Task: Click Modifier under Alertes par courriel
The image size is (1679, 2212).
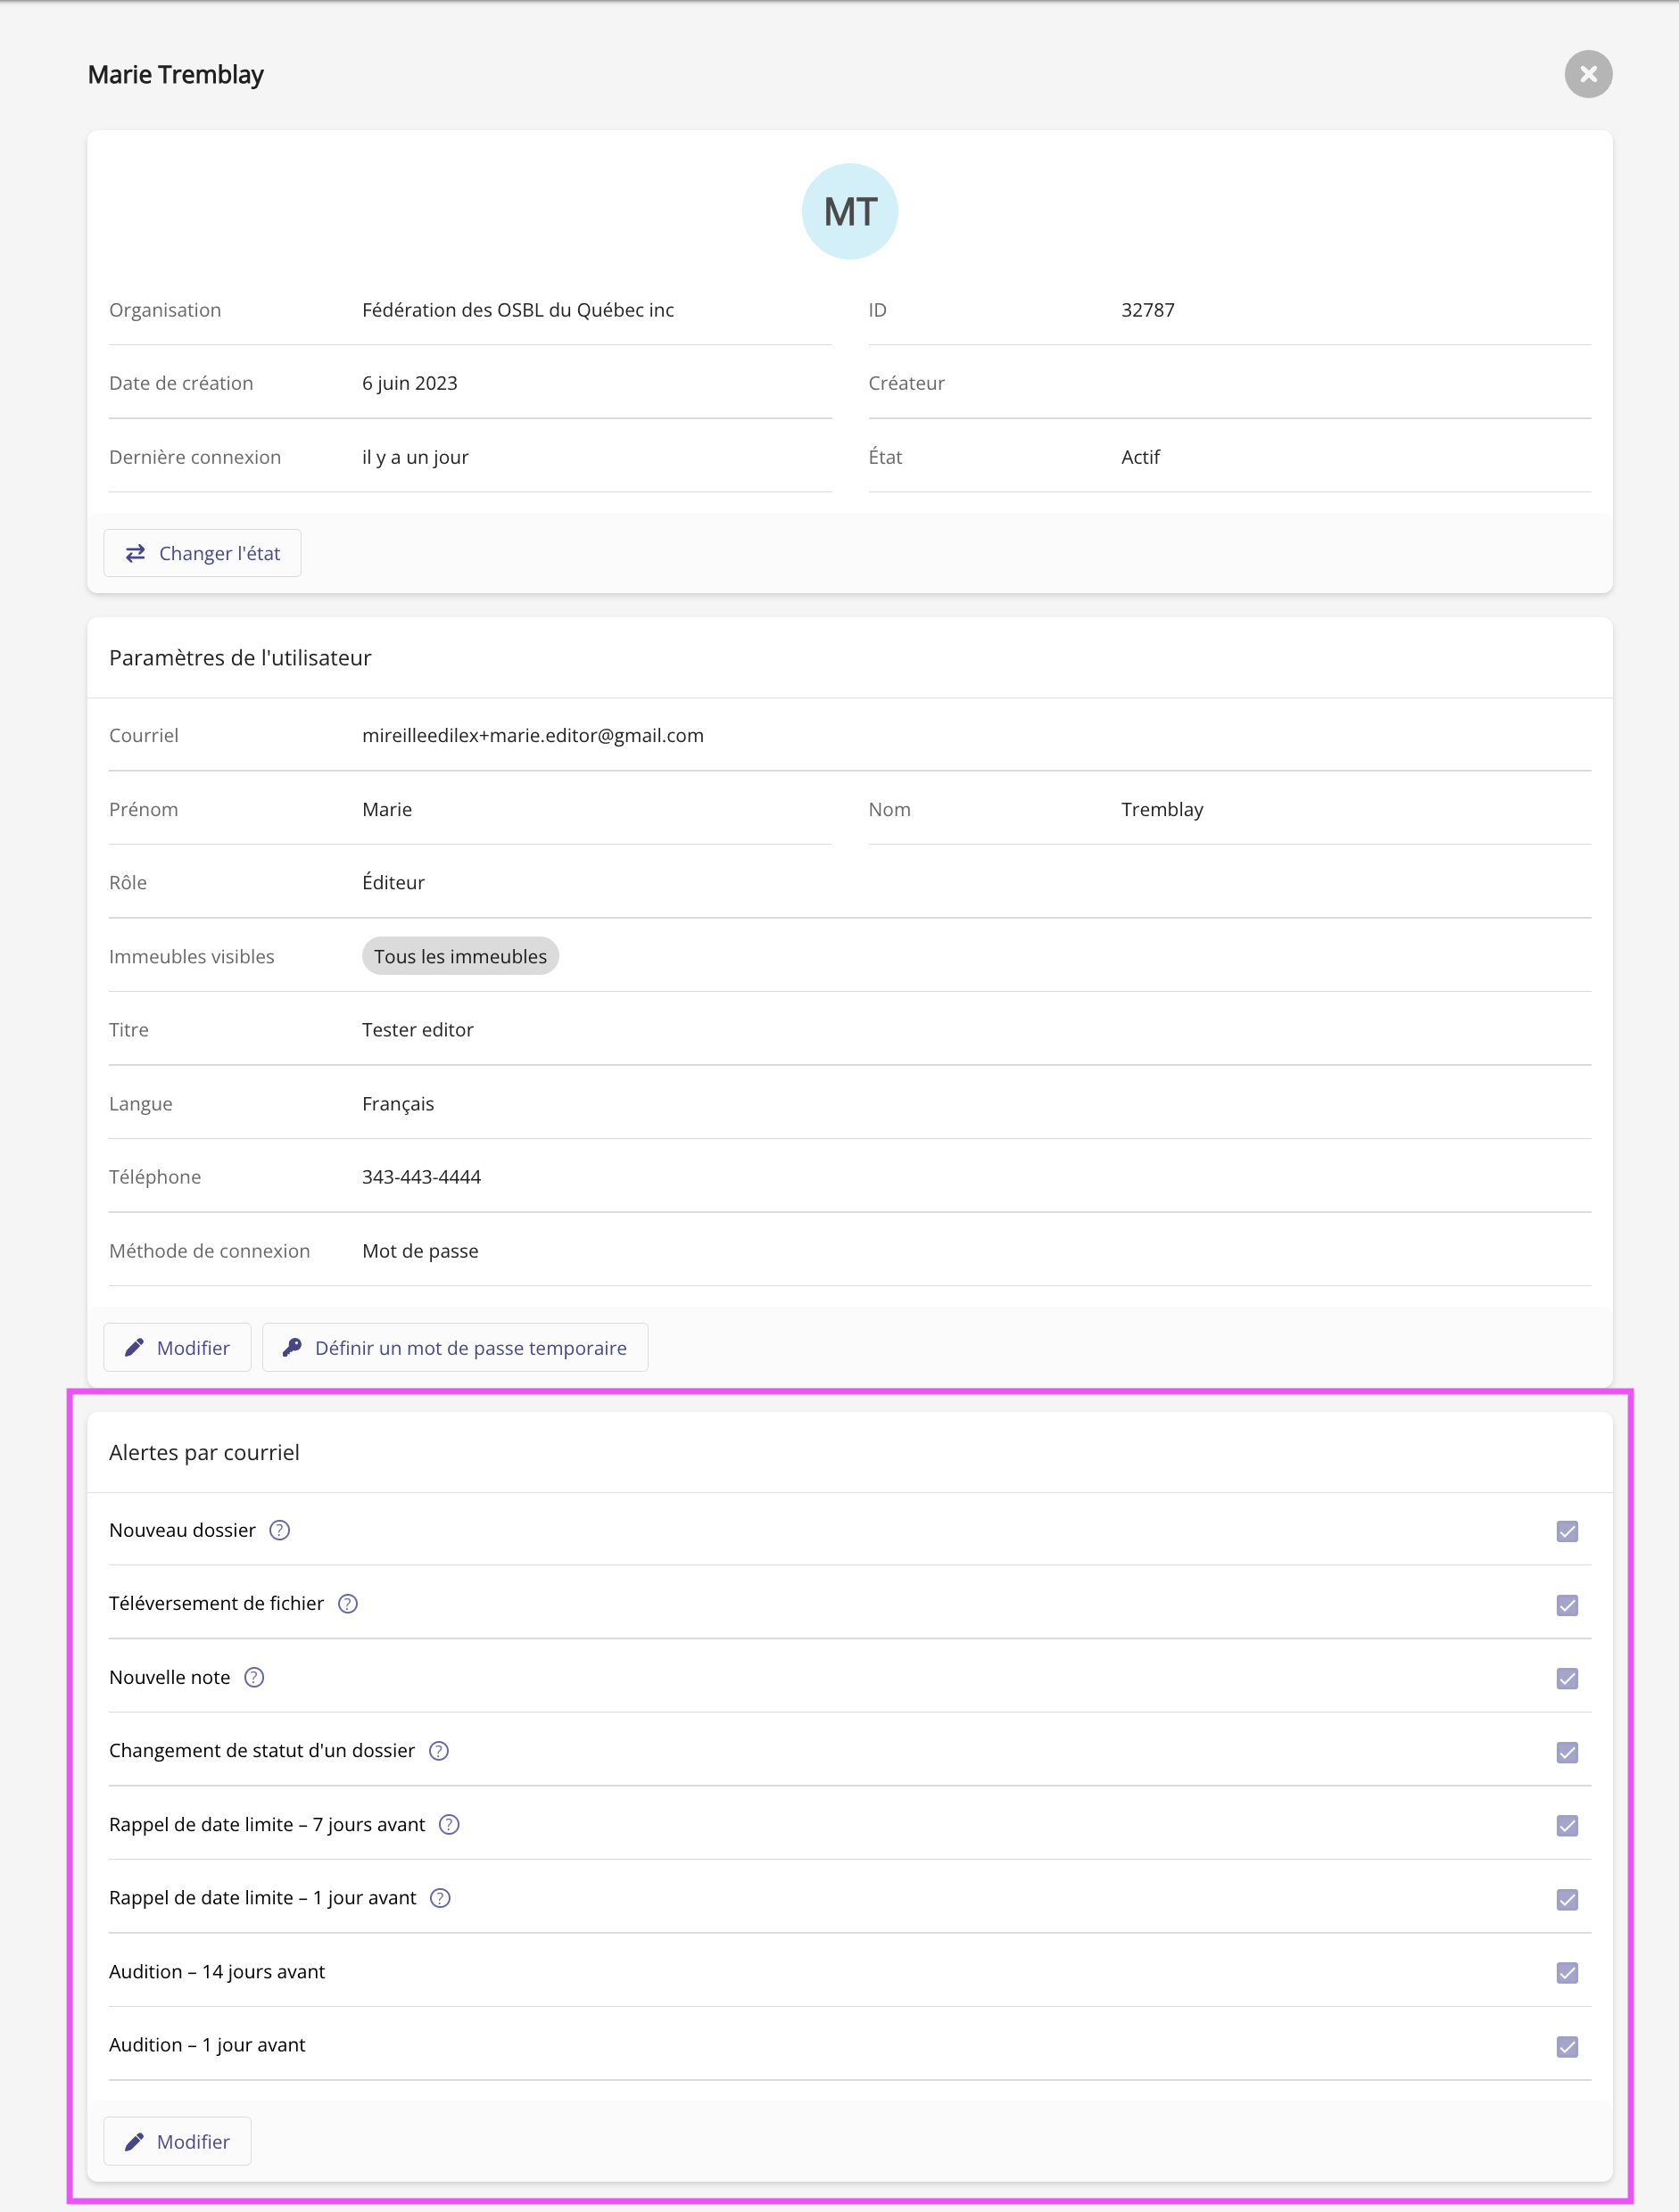Action: [177, 2141]
